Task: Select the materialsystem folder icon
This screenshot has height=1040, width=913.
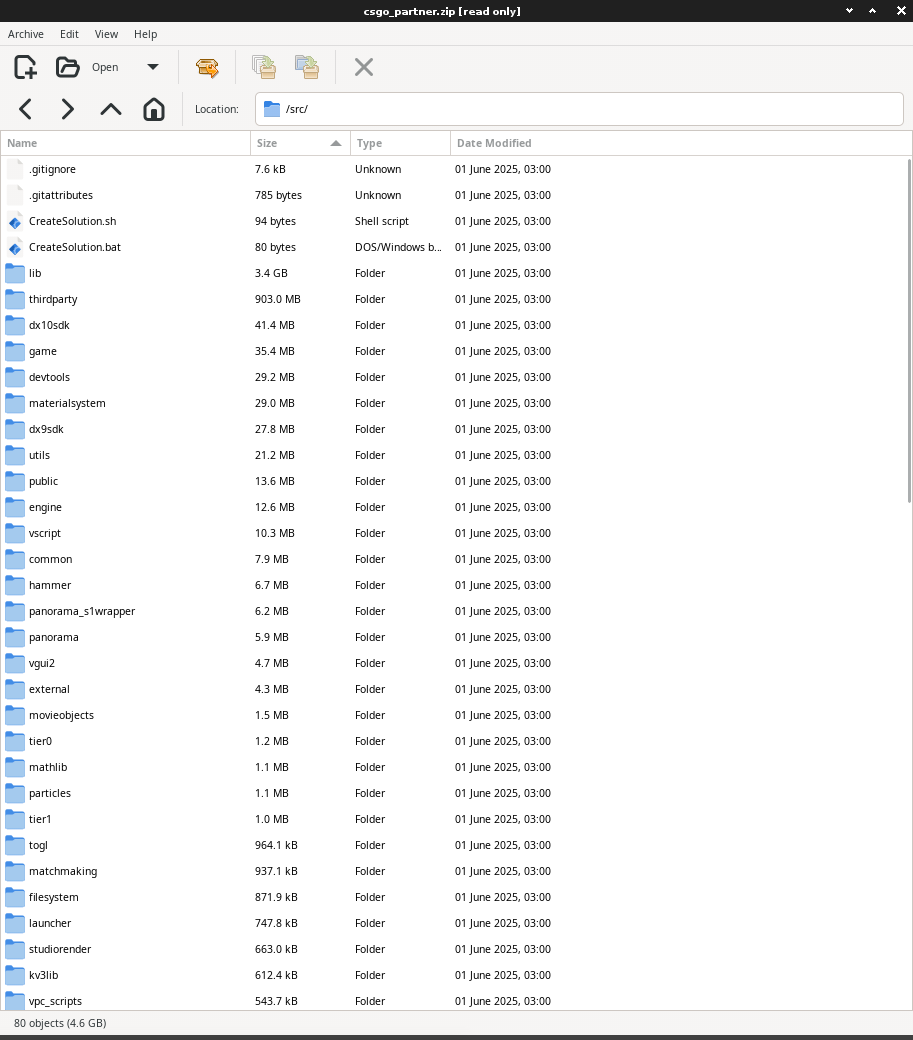Action: (15, 403)
